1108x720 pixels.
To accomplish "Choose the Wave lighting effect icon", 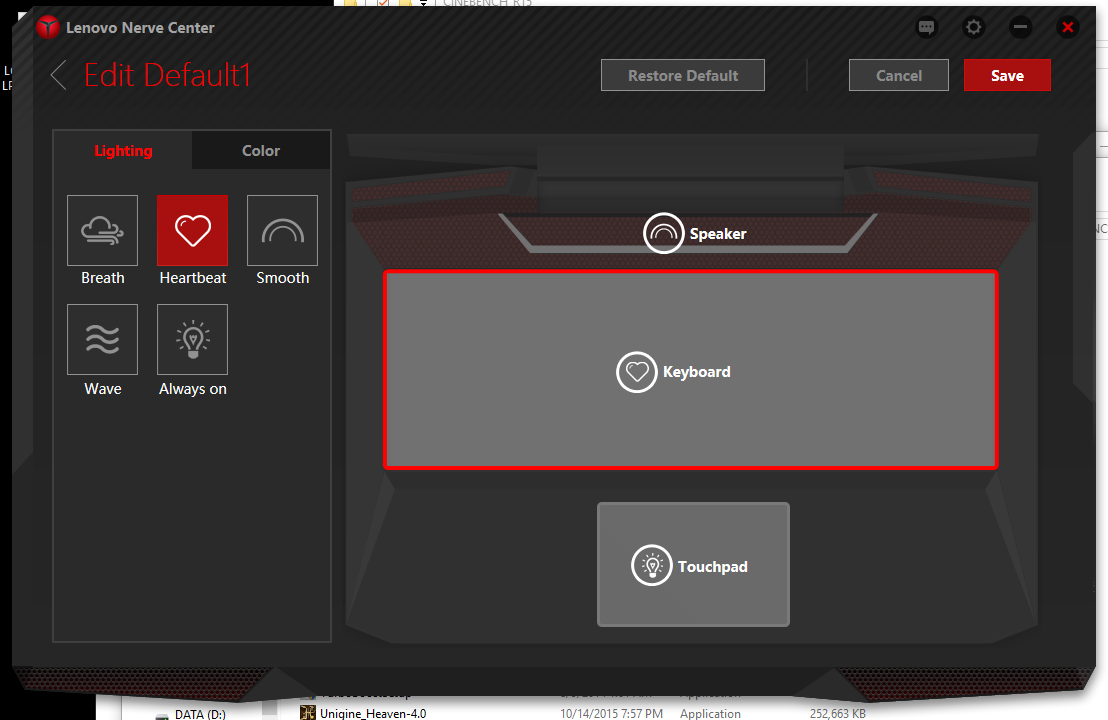I will coord(102,339).
